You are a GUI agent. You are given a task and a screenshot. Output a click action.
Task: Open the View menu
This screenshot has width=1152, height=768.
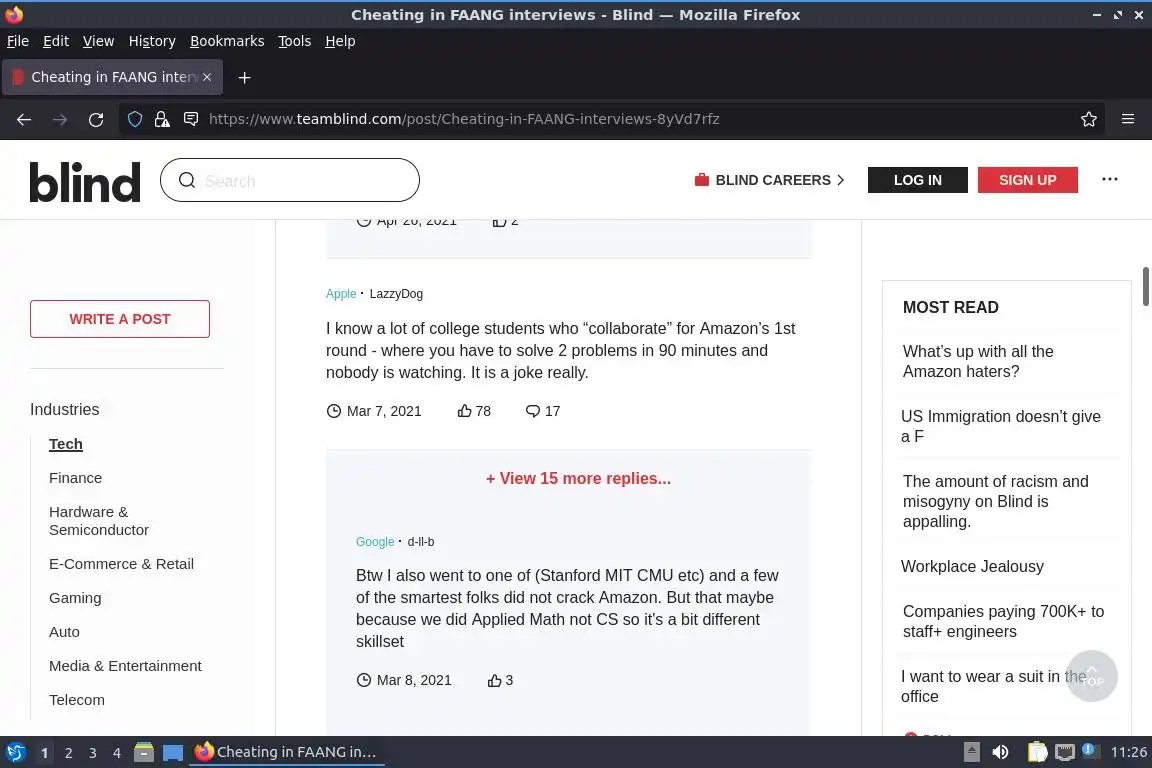coord(98,41)
